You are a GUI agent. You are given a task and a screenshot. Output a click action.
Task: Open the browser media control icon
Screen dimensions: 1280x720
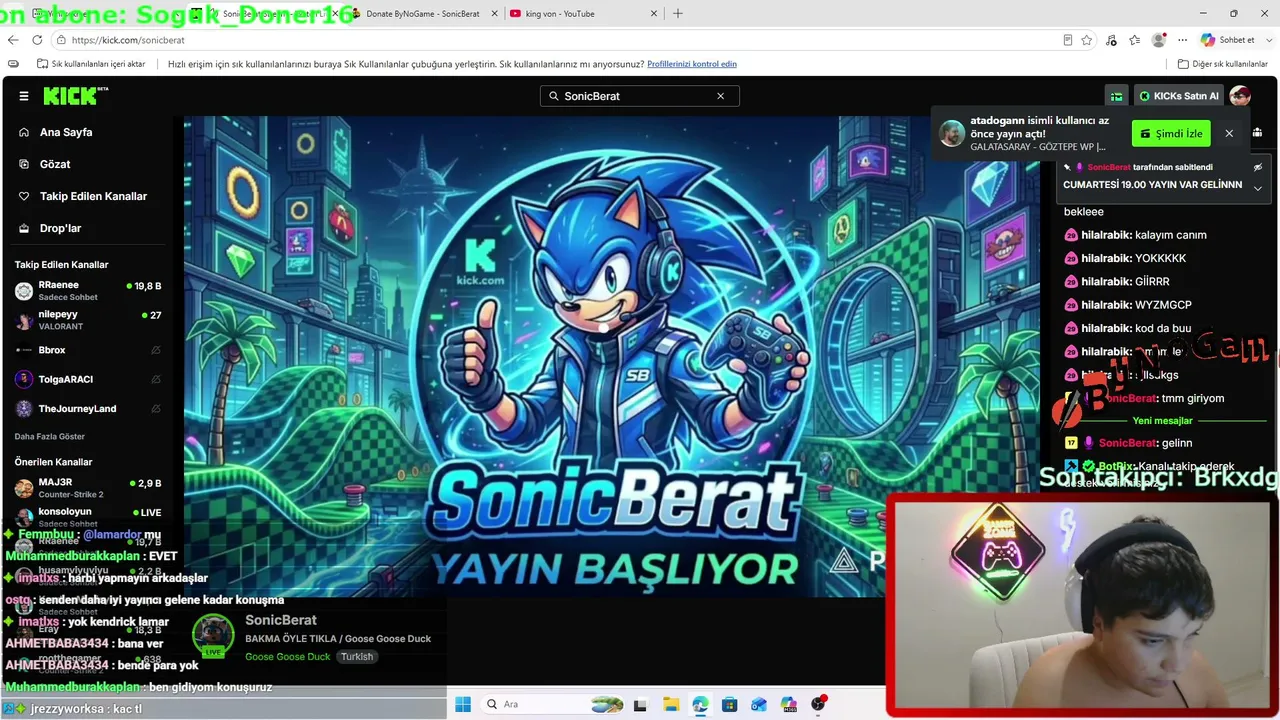pyautogui.click(x=1112, y=40)
